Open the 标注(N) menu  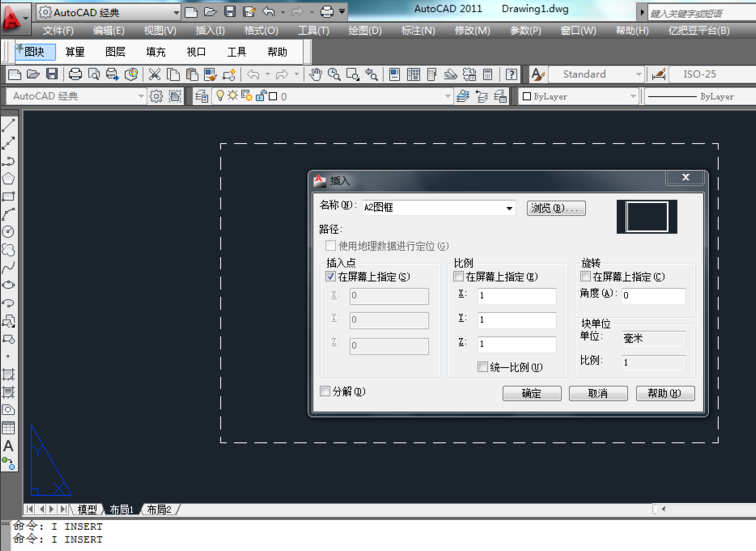[x=418, y=31]
